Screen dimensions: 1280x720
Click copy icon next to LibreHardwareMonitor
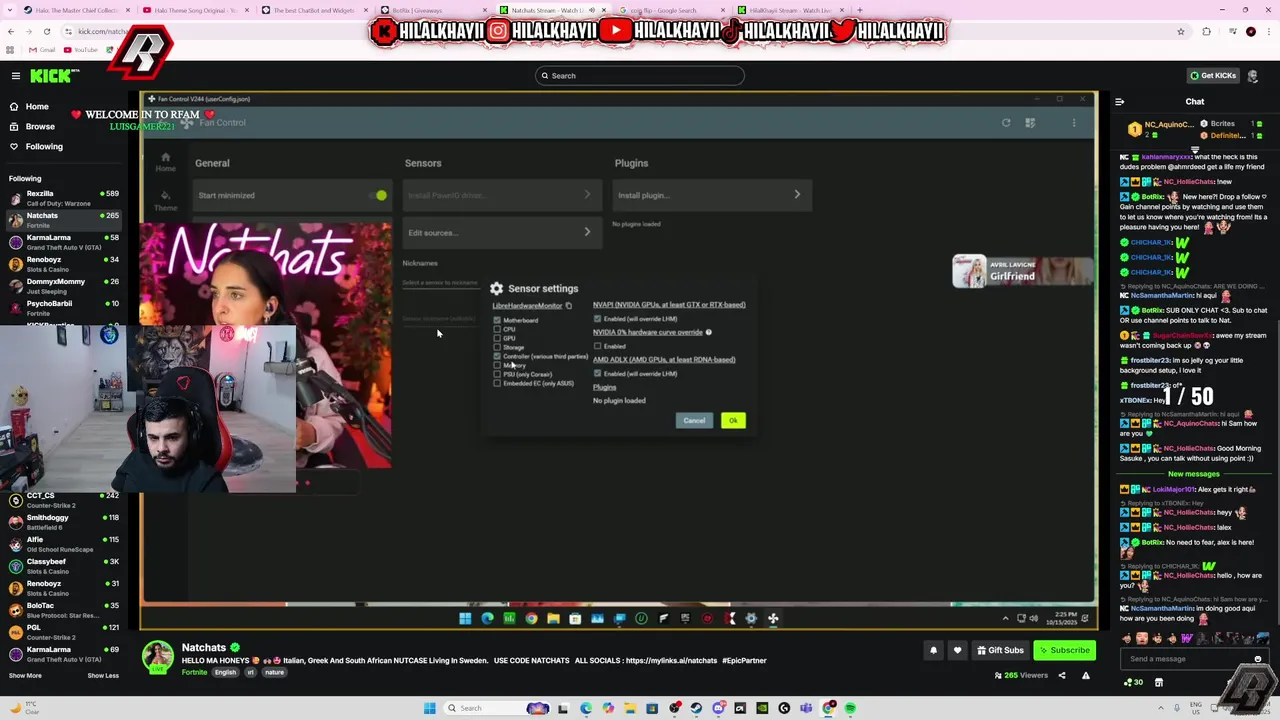click(569, 306)
